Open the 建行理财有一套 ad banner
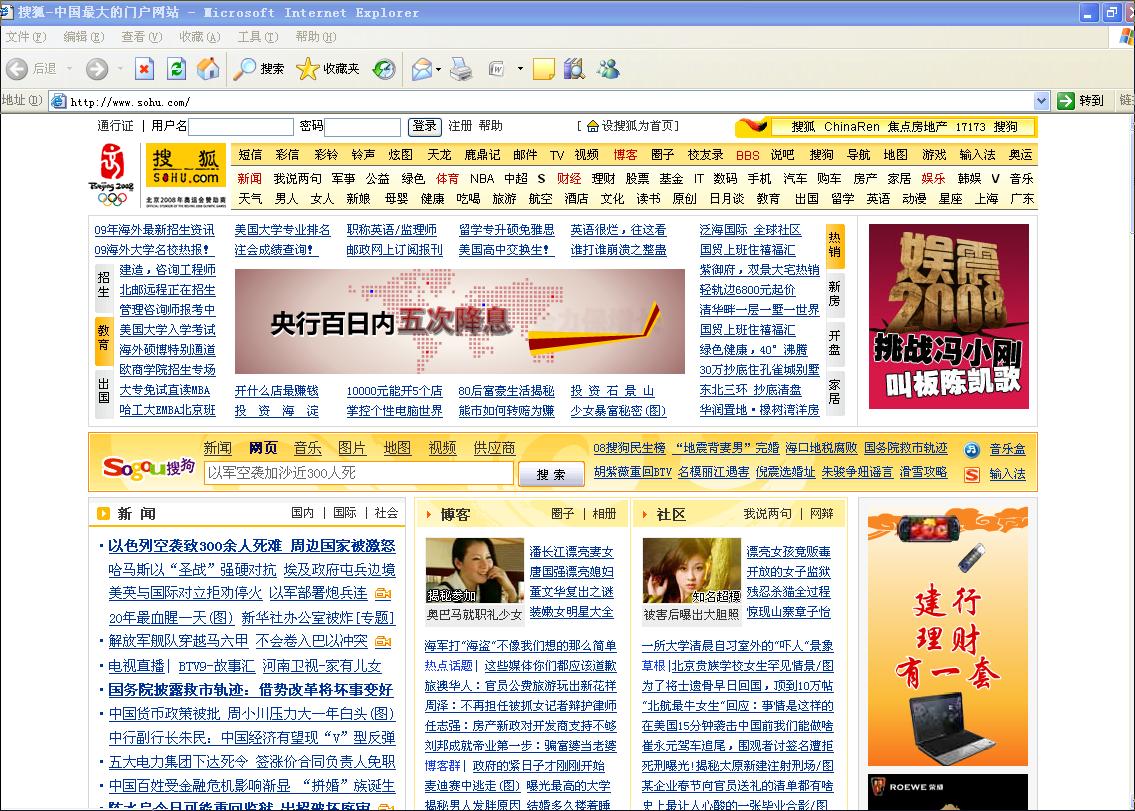1135x811 pixels. point(948,636)
